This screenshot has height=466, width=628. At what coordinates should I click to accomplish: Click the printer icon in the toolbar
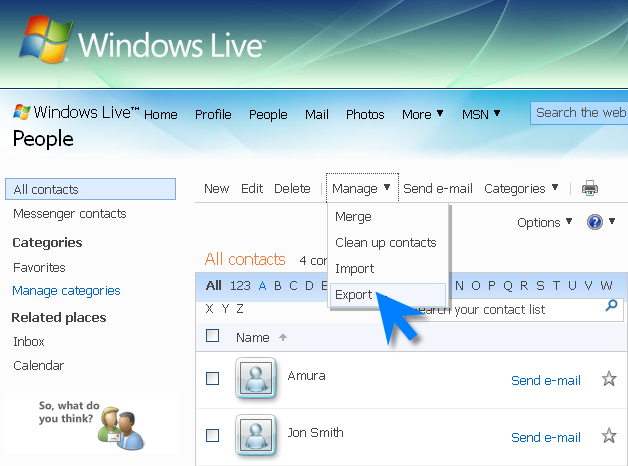point(590,188)
